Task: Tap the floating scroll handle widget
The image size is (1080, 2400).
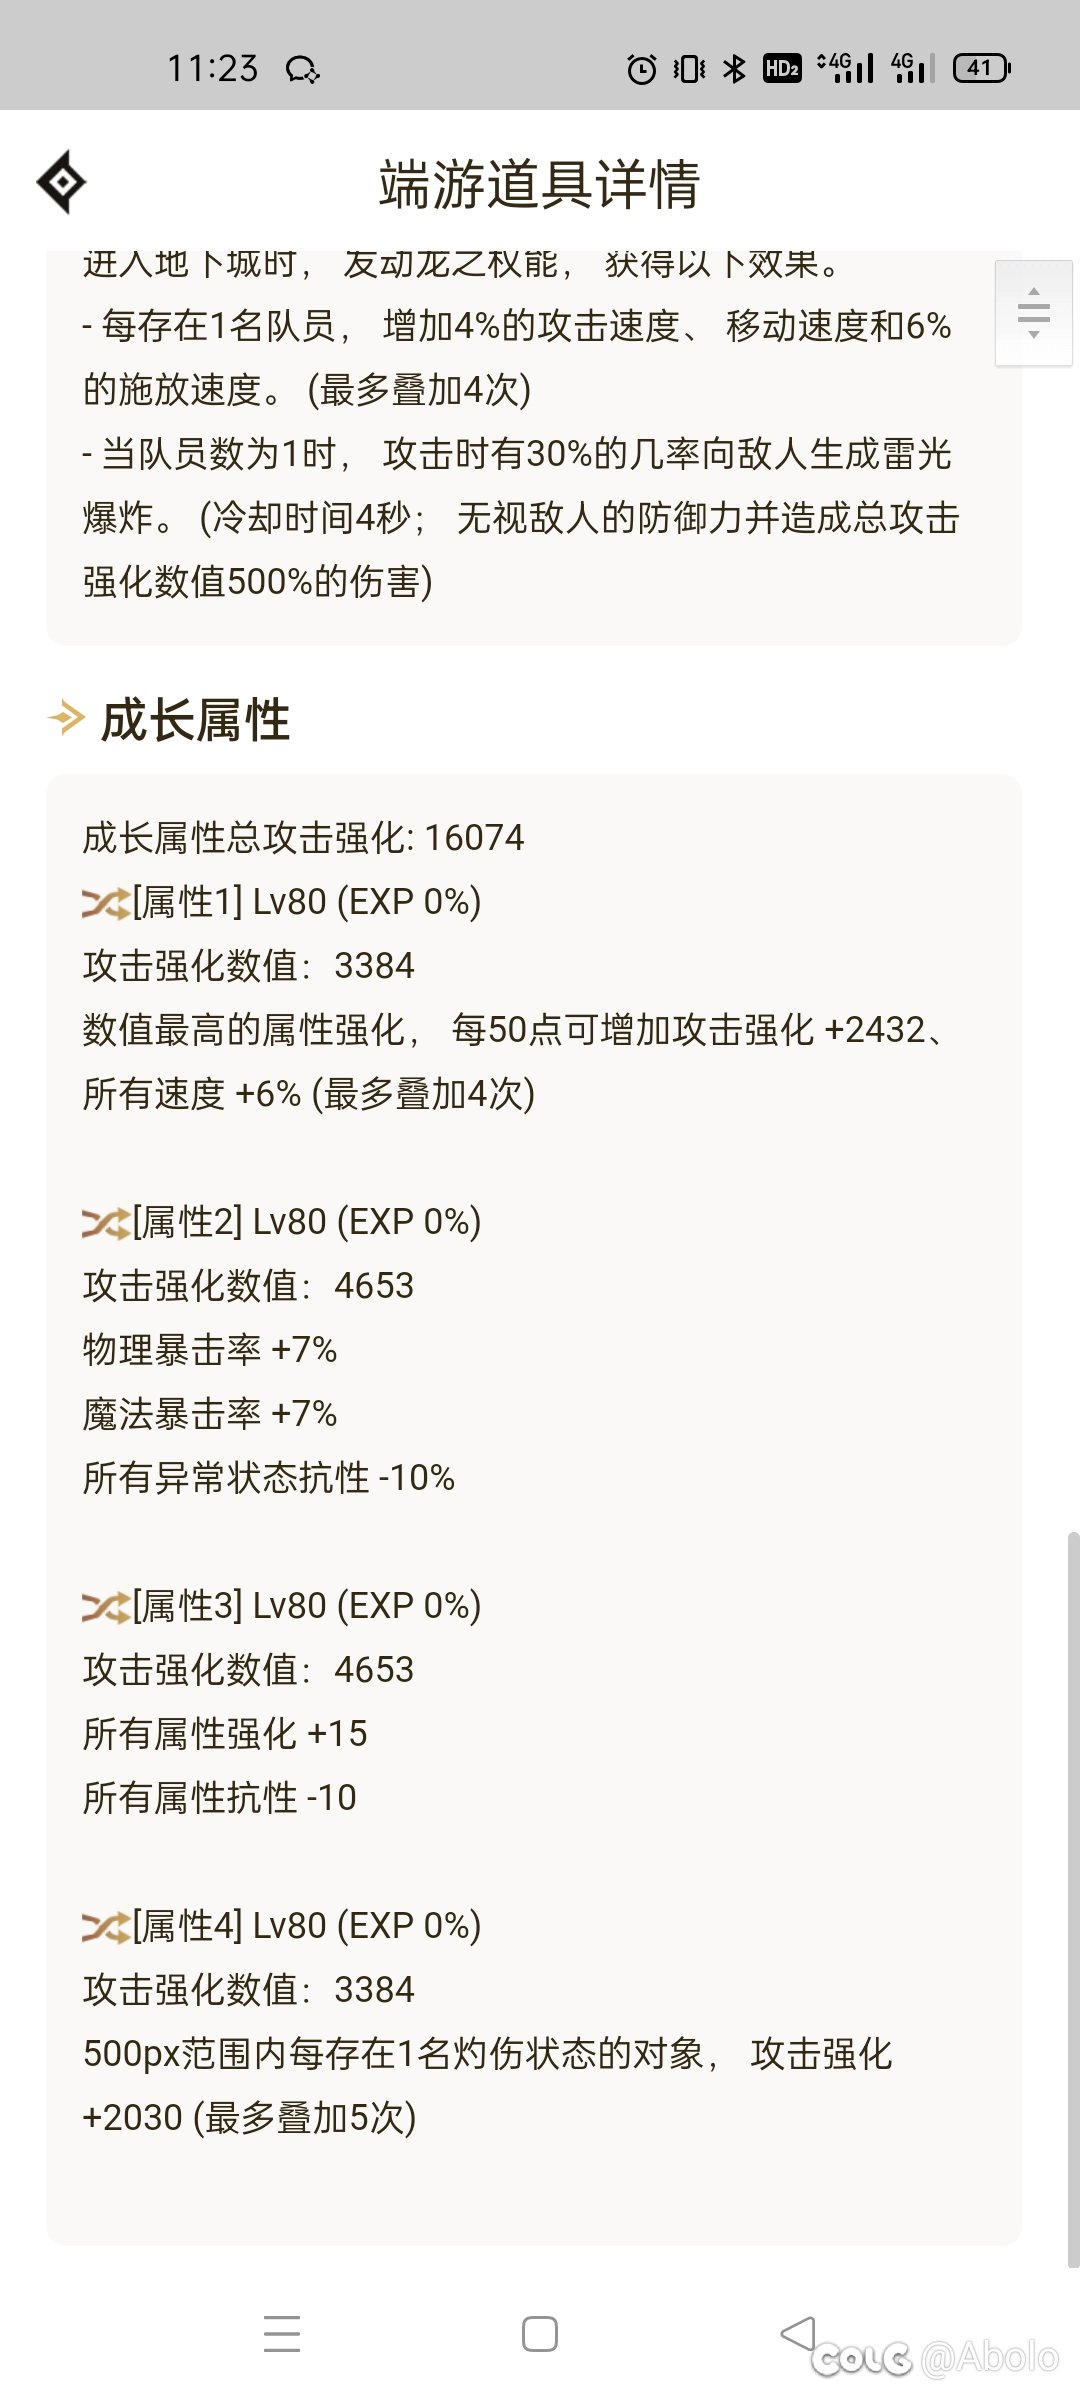Action: coord(1034,313)
